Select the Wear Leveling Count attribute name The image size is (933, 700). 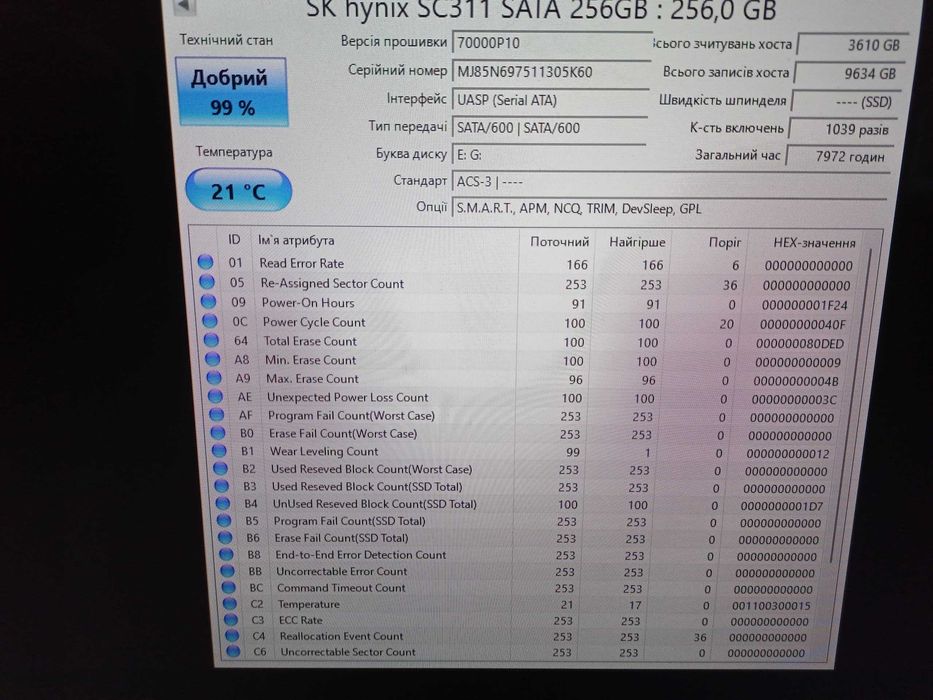(324, 451)
